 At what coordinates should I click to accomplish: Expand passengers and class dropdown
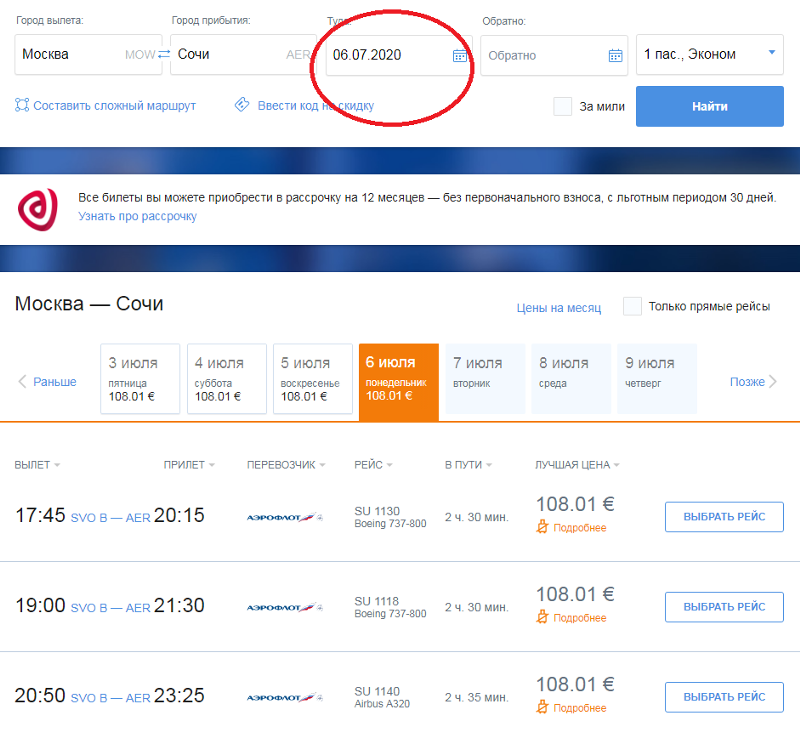click(x=771, y=54)
